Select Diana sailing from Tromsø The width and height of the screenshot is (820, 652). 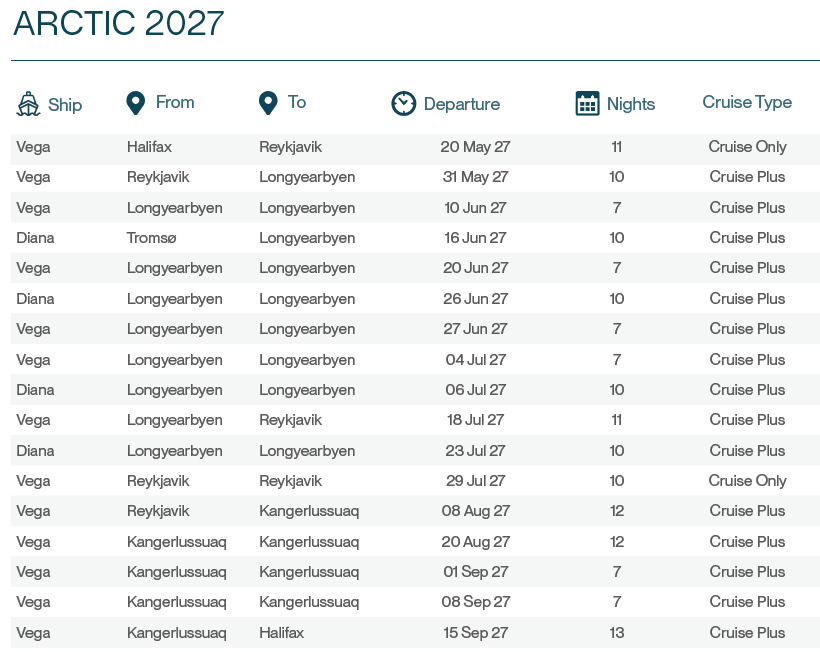[x=35, y=238]
